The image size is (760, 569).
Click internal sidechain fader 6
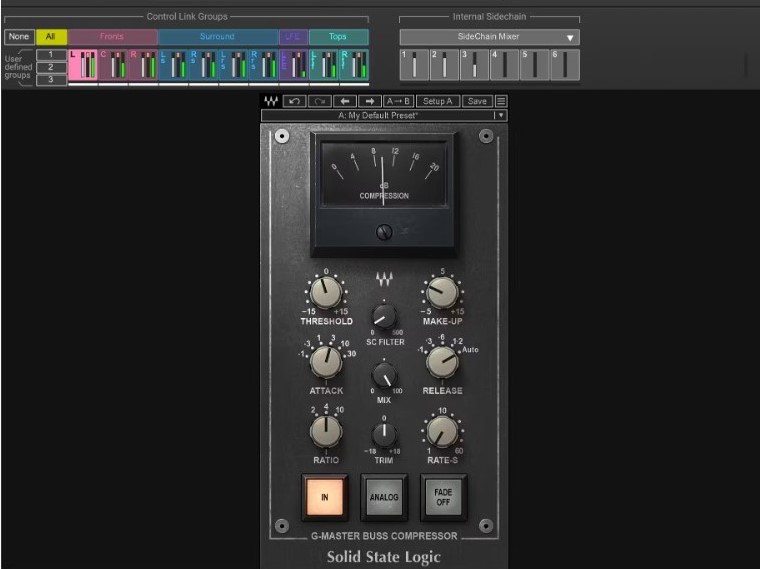(565, 64)
